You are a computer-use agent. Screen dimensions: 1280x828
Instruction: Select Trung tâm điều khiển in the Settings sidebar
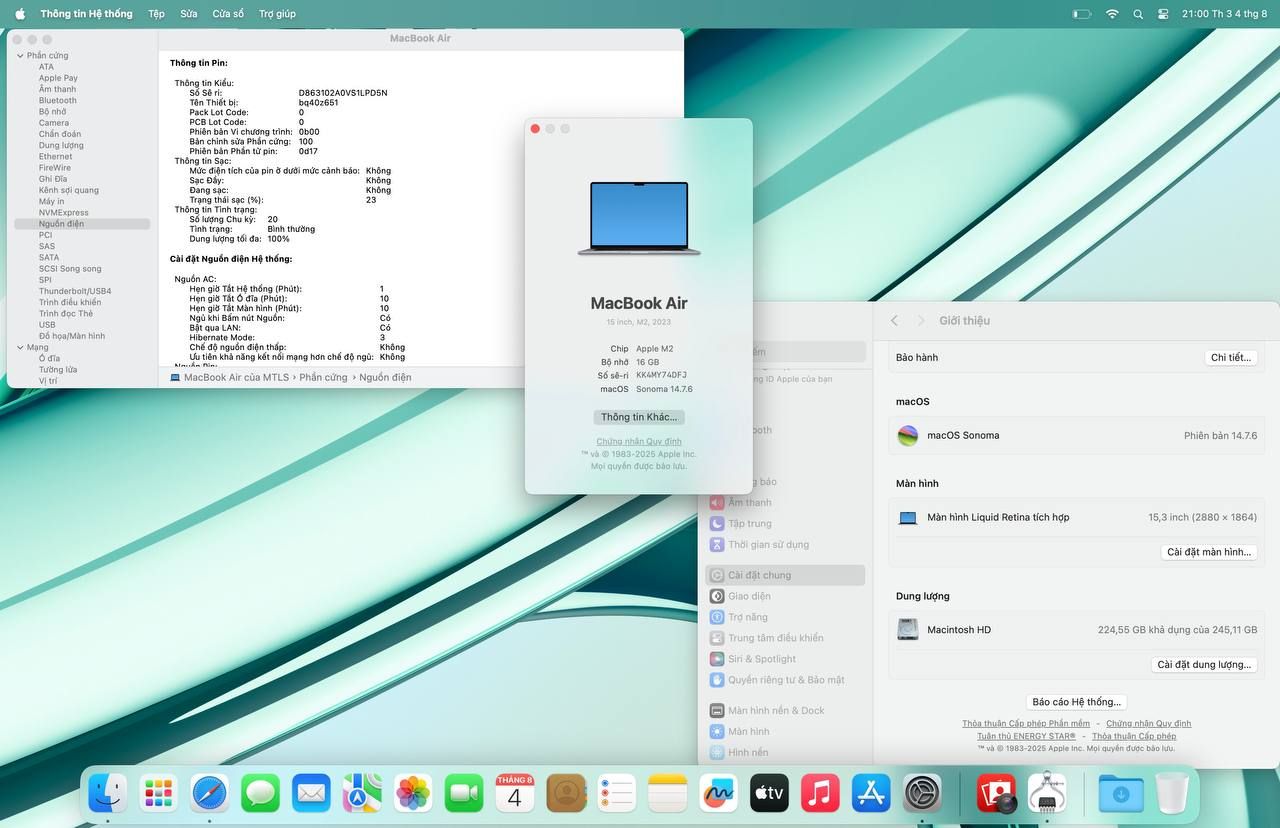(x=785, y=638)
